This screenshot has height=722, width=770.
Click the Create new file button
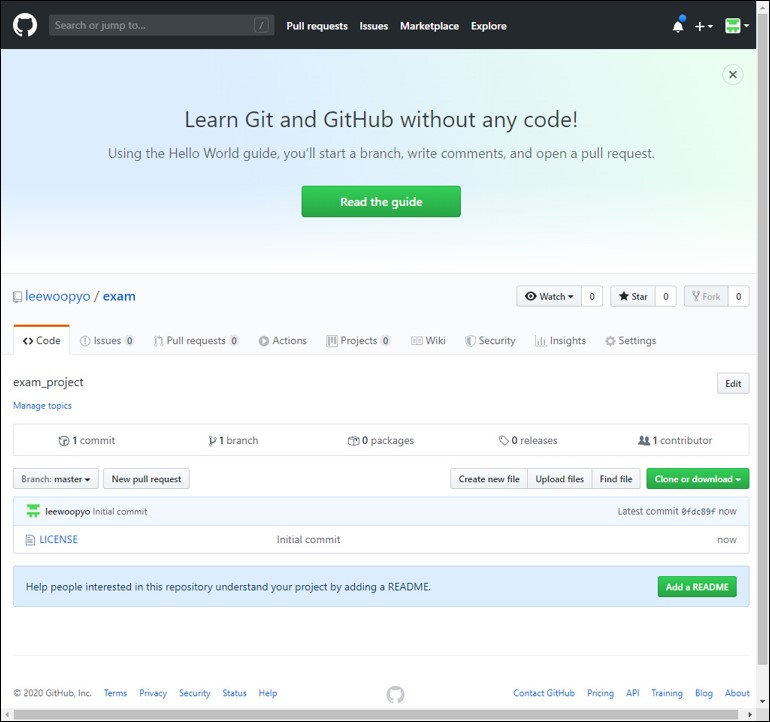(489, 479)
